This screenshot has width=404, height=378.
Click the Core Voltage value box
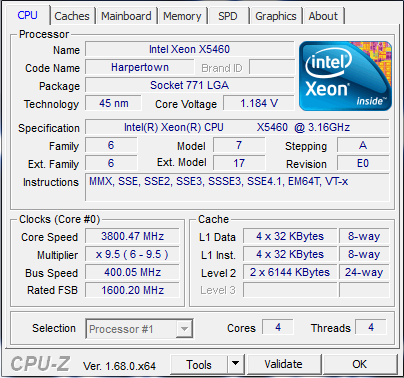pos(259,103)
